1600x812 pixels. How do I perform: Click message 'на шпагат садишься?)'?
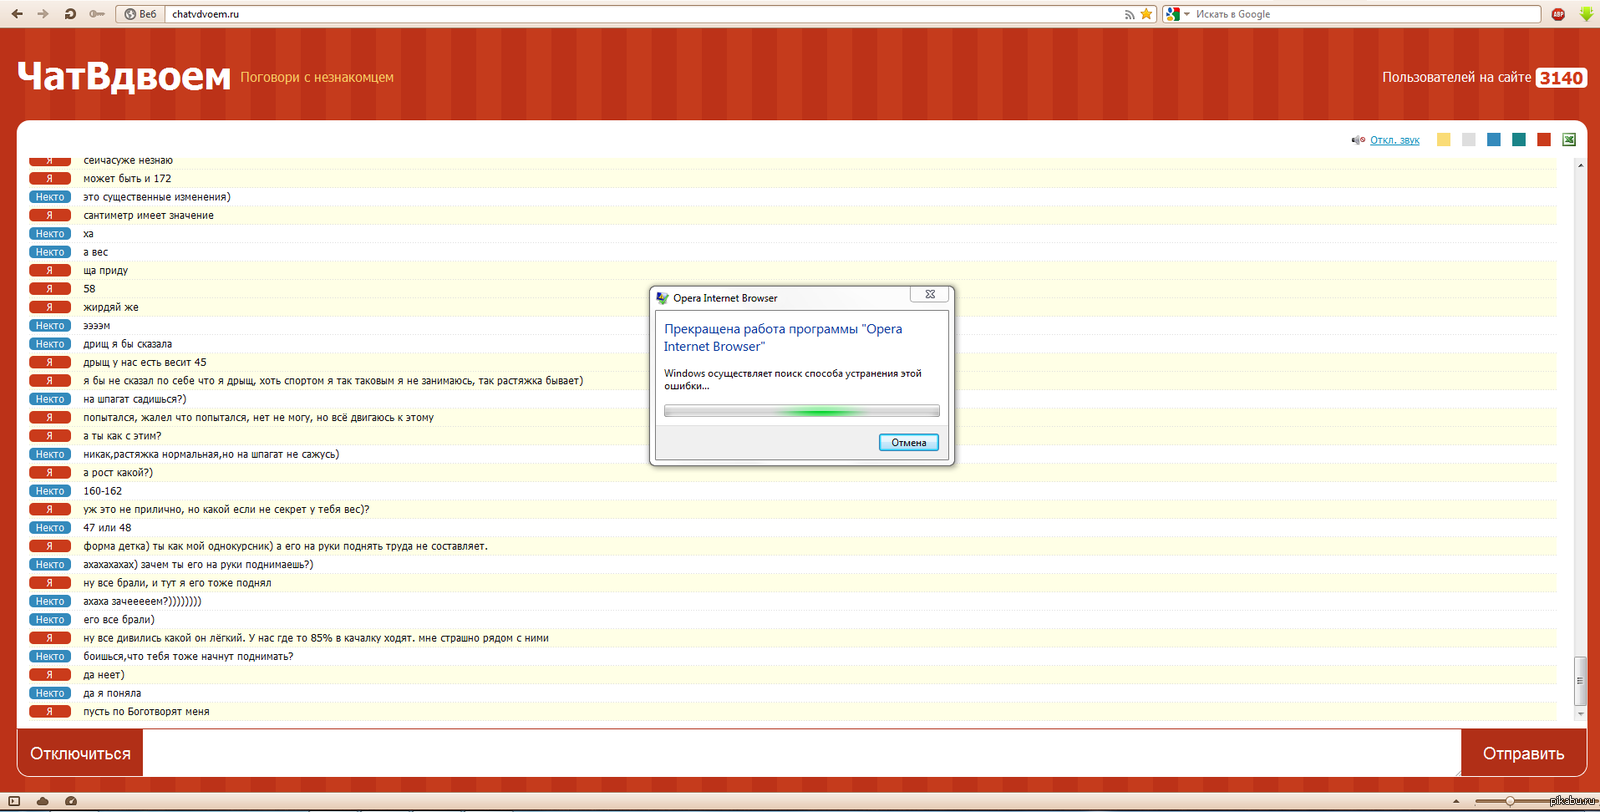[134, 399]
